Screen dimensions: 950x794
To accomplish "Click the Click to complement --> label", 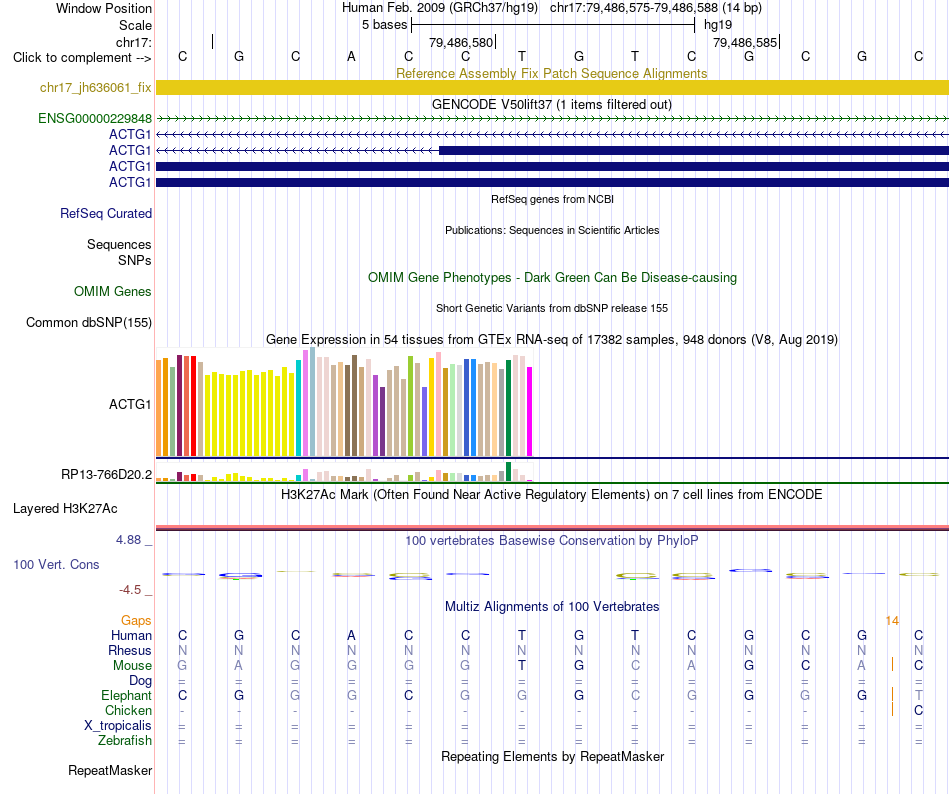I will (82, 58).
